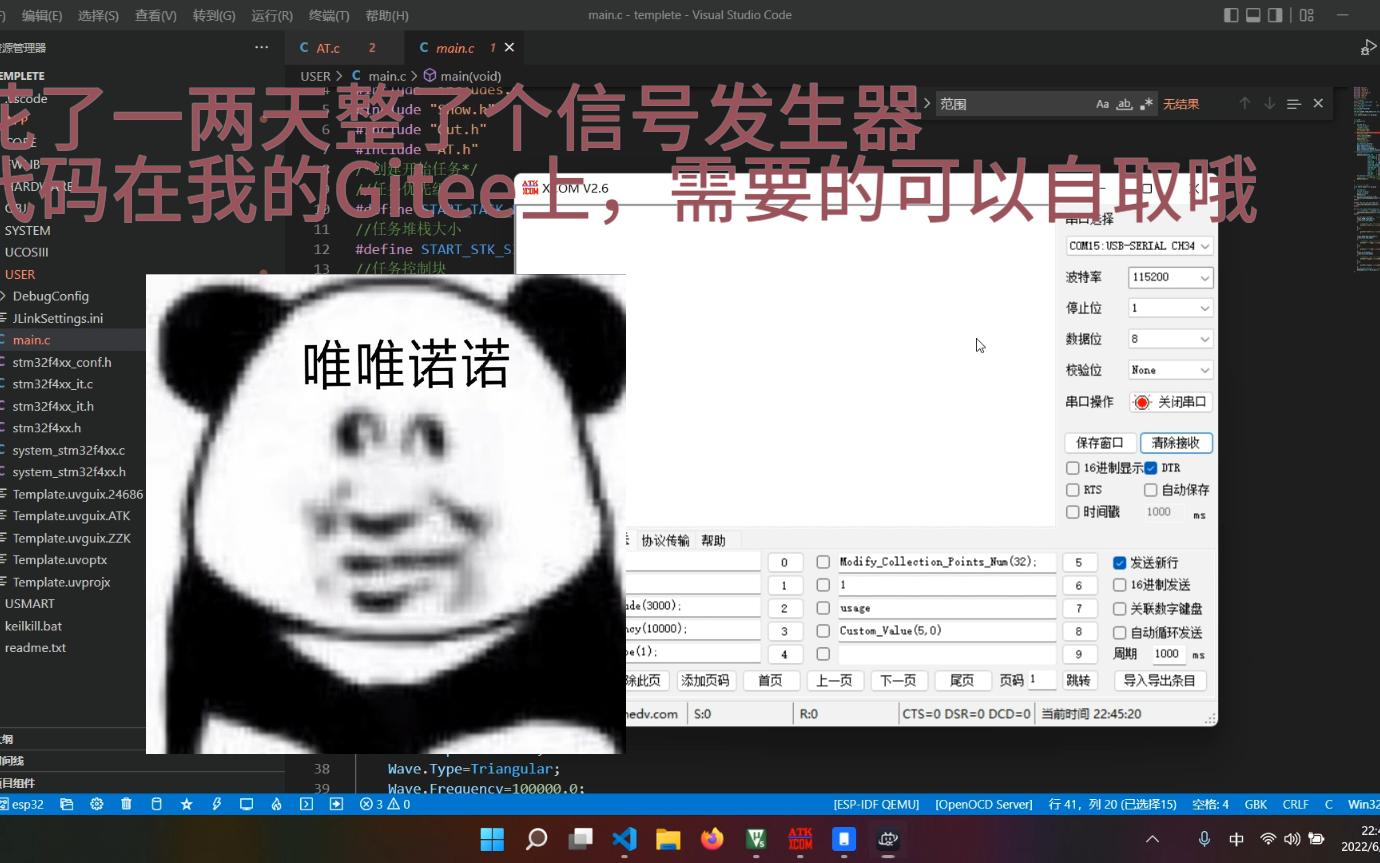The image size is (1380, 863).
Task: Enable RTS checkbox in XCOM
Action: pos(1073,490)
